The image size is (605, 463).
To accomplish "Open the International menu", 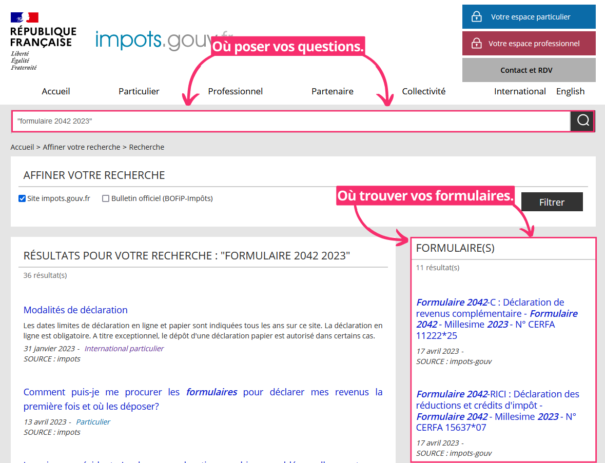I will click(x=520, y=91).
